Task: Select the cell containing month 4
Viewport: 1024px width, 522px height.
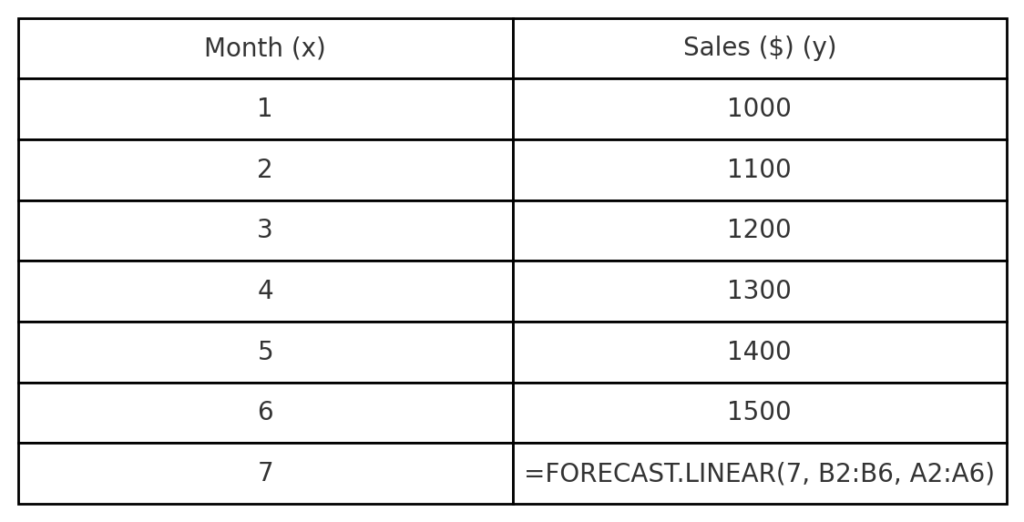Action: (x=265, y=291)
